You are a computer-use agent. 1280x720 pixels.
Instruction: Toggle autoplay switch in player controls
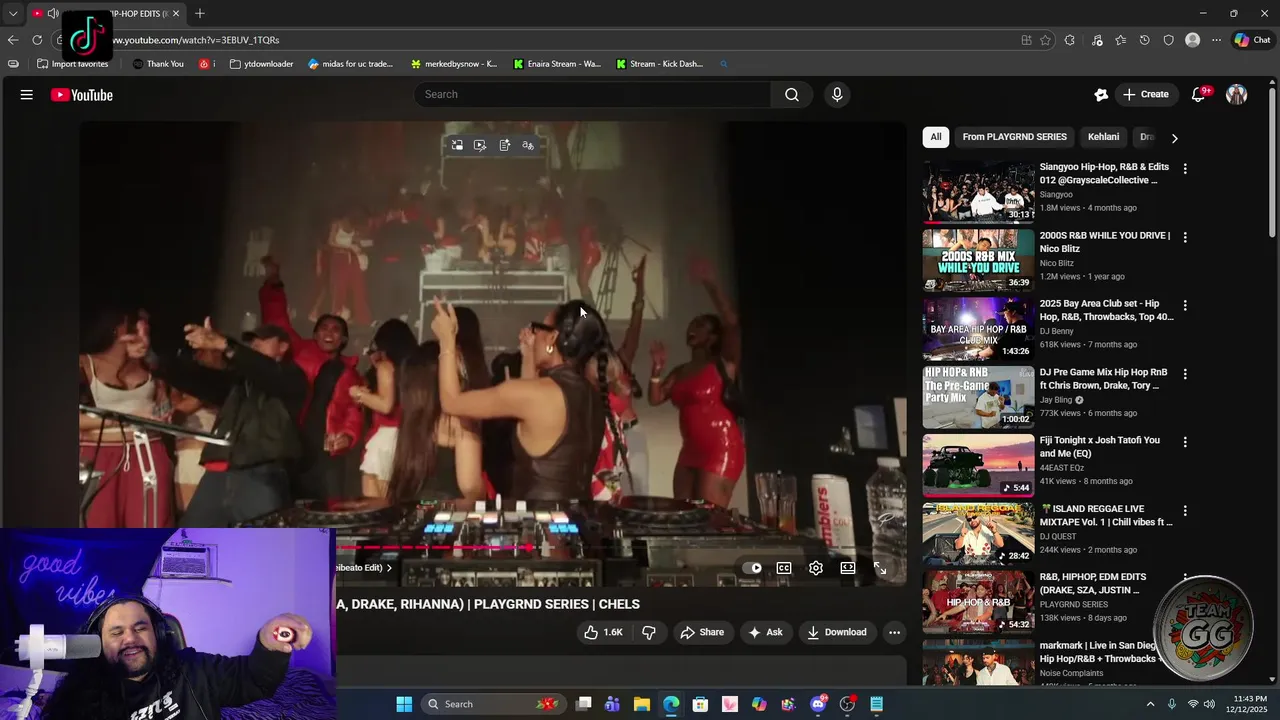(752, 568)
